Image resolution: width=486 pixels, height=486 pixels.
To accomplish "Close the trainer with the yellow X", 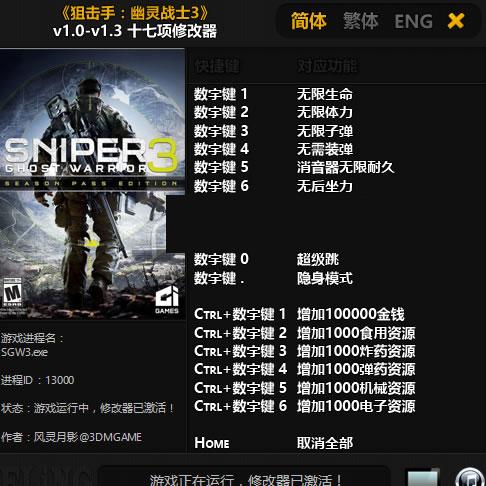I will [456, 21].
